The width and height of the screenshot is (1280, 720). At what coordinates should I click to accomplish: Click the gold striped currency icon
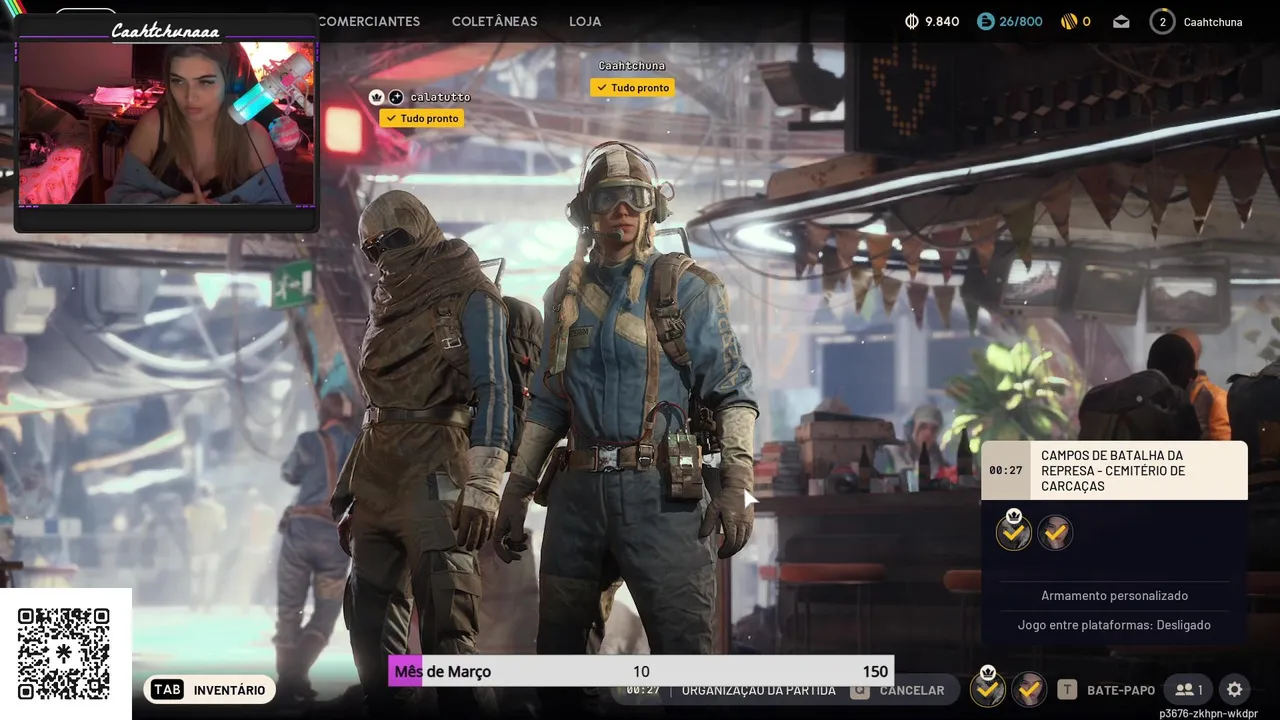(1069, 21)
